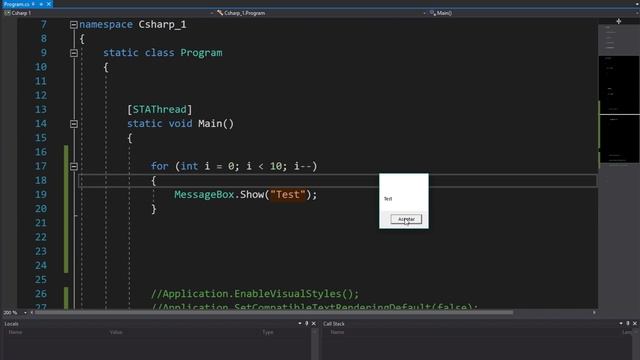Click the Name column header in Call Stack
The height and width of the screenshot is (360, 640).
pyautogui.click(x=337, y=332)
